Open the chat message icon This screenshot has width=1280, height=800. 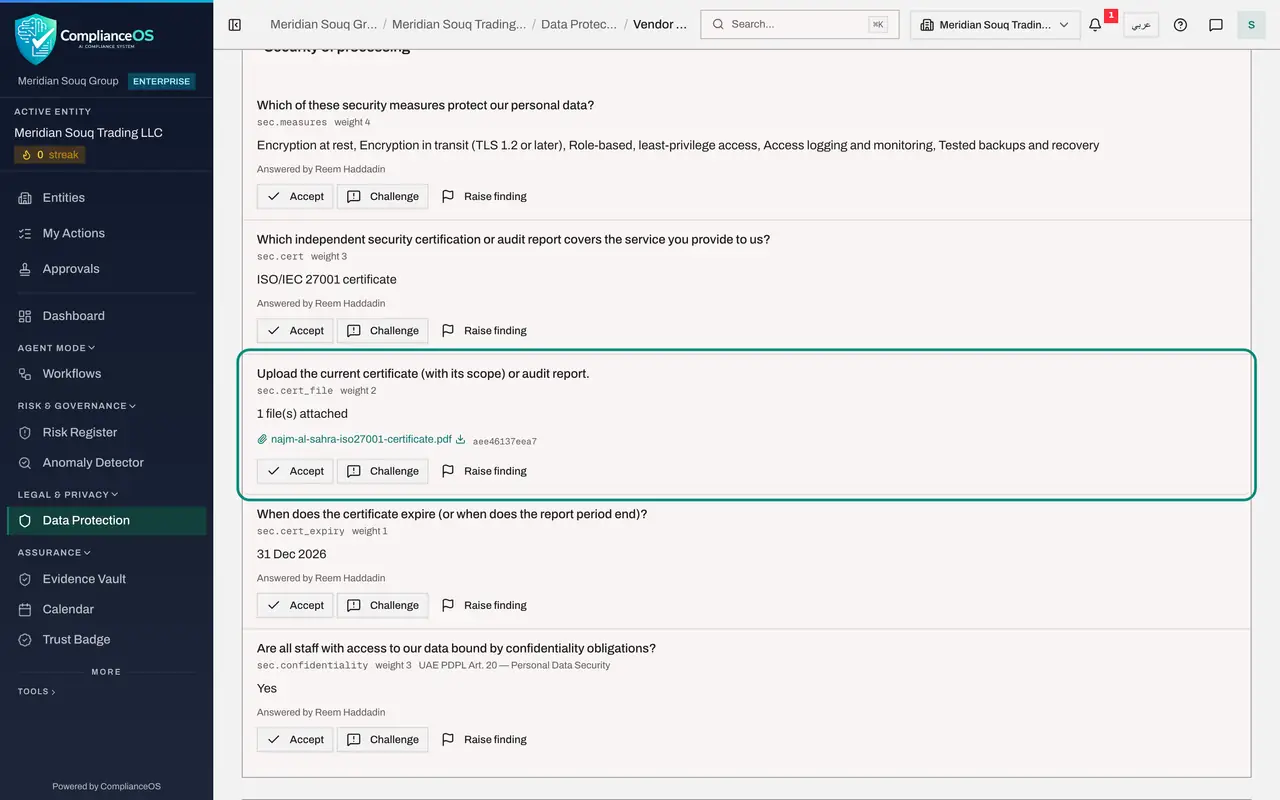click(1216, 25)
